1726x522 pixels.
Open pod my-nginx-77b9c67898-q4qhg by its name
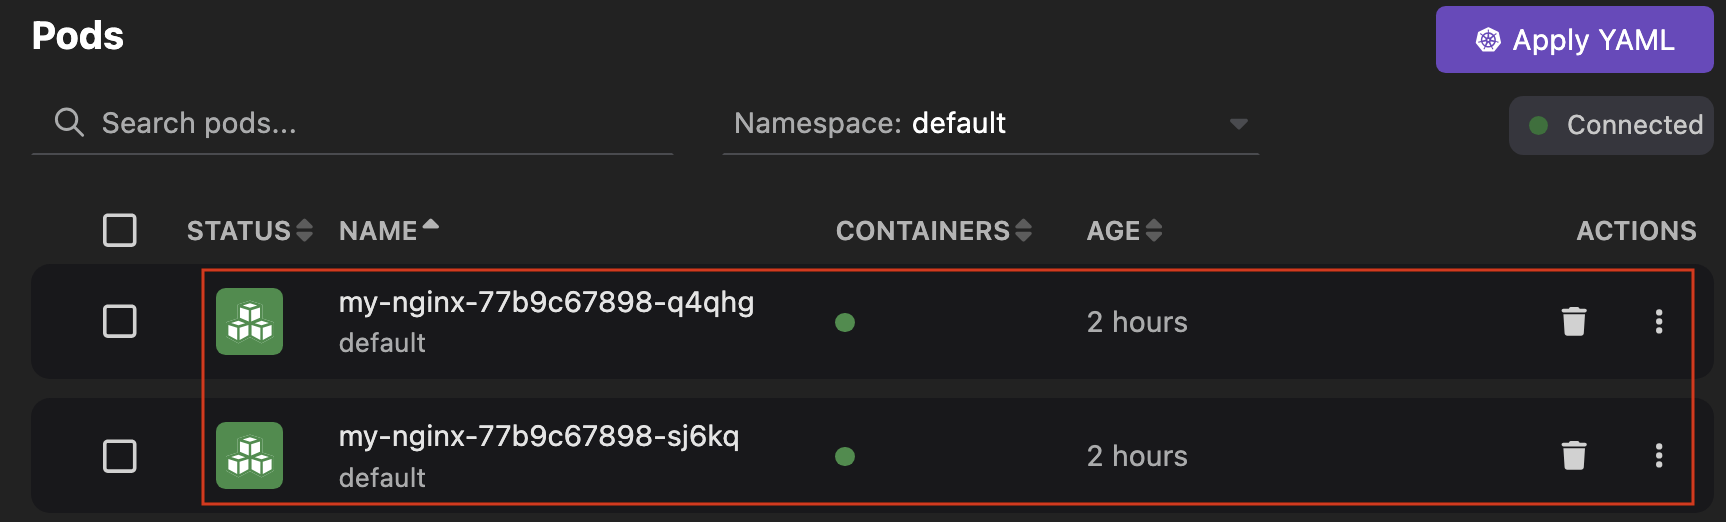[546, 302]
